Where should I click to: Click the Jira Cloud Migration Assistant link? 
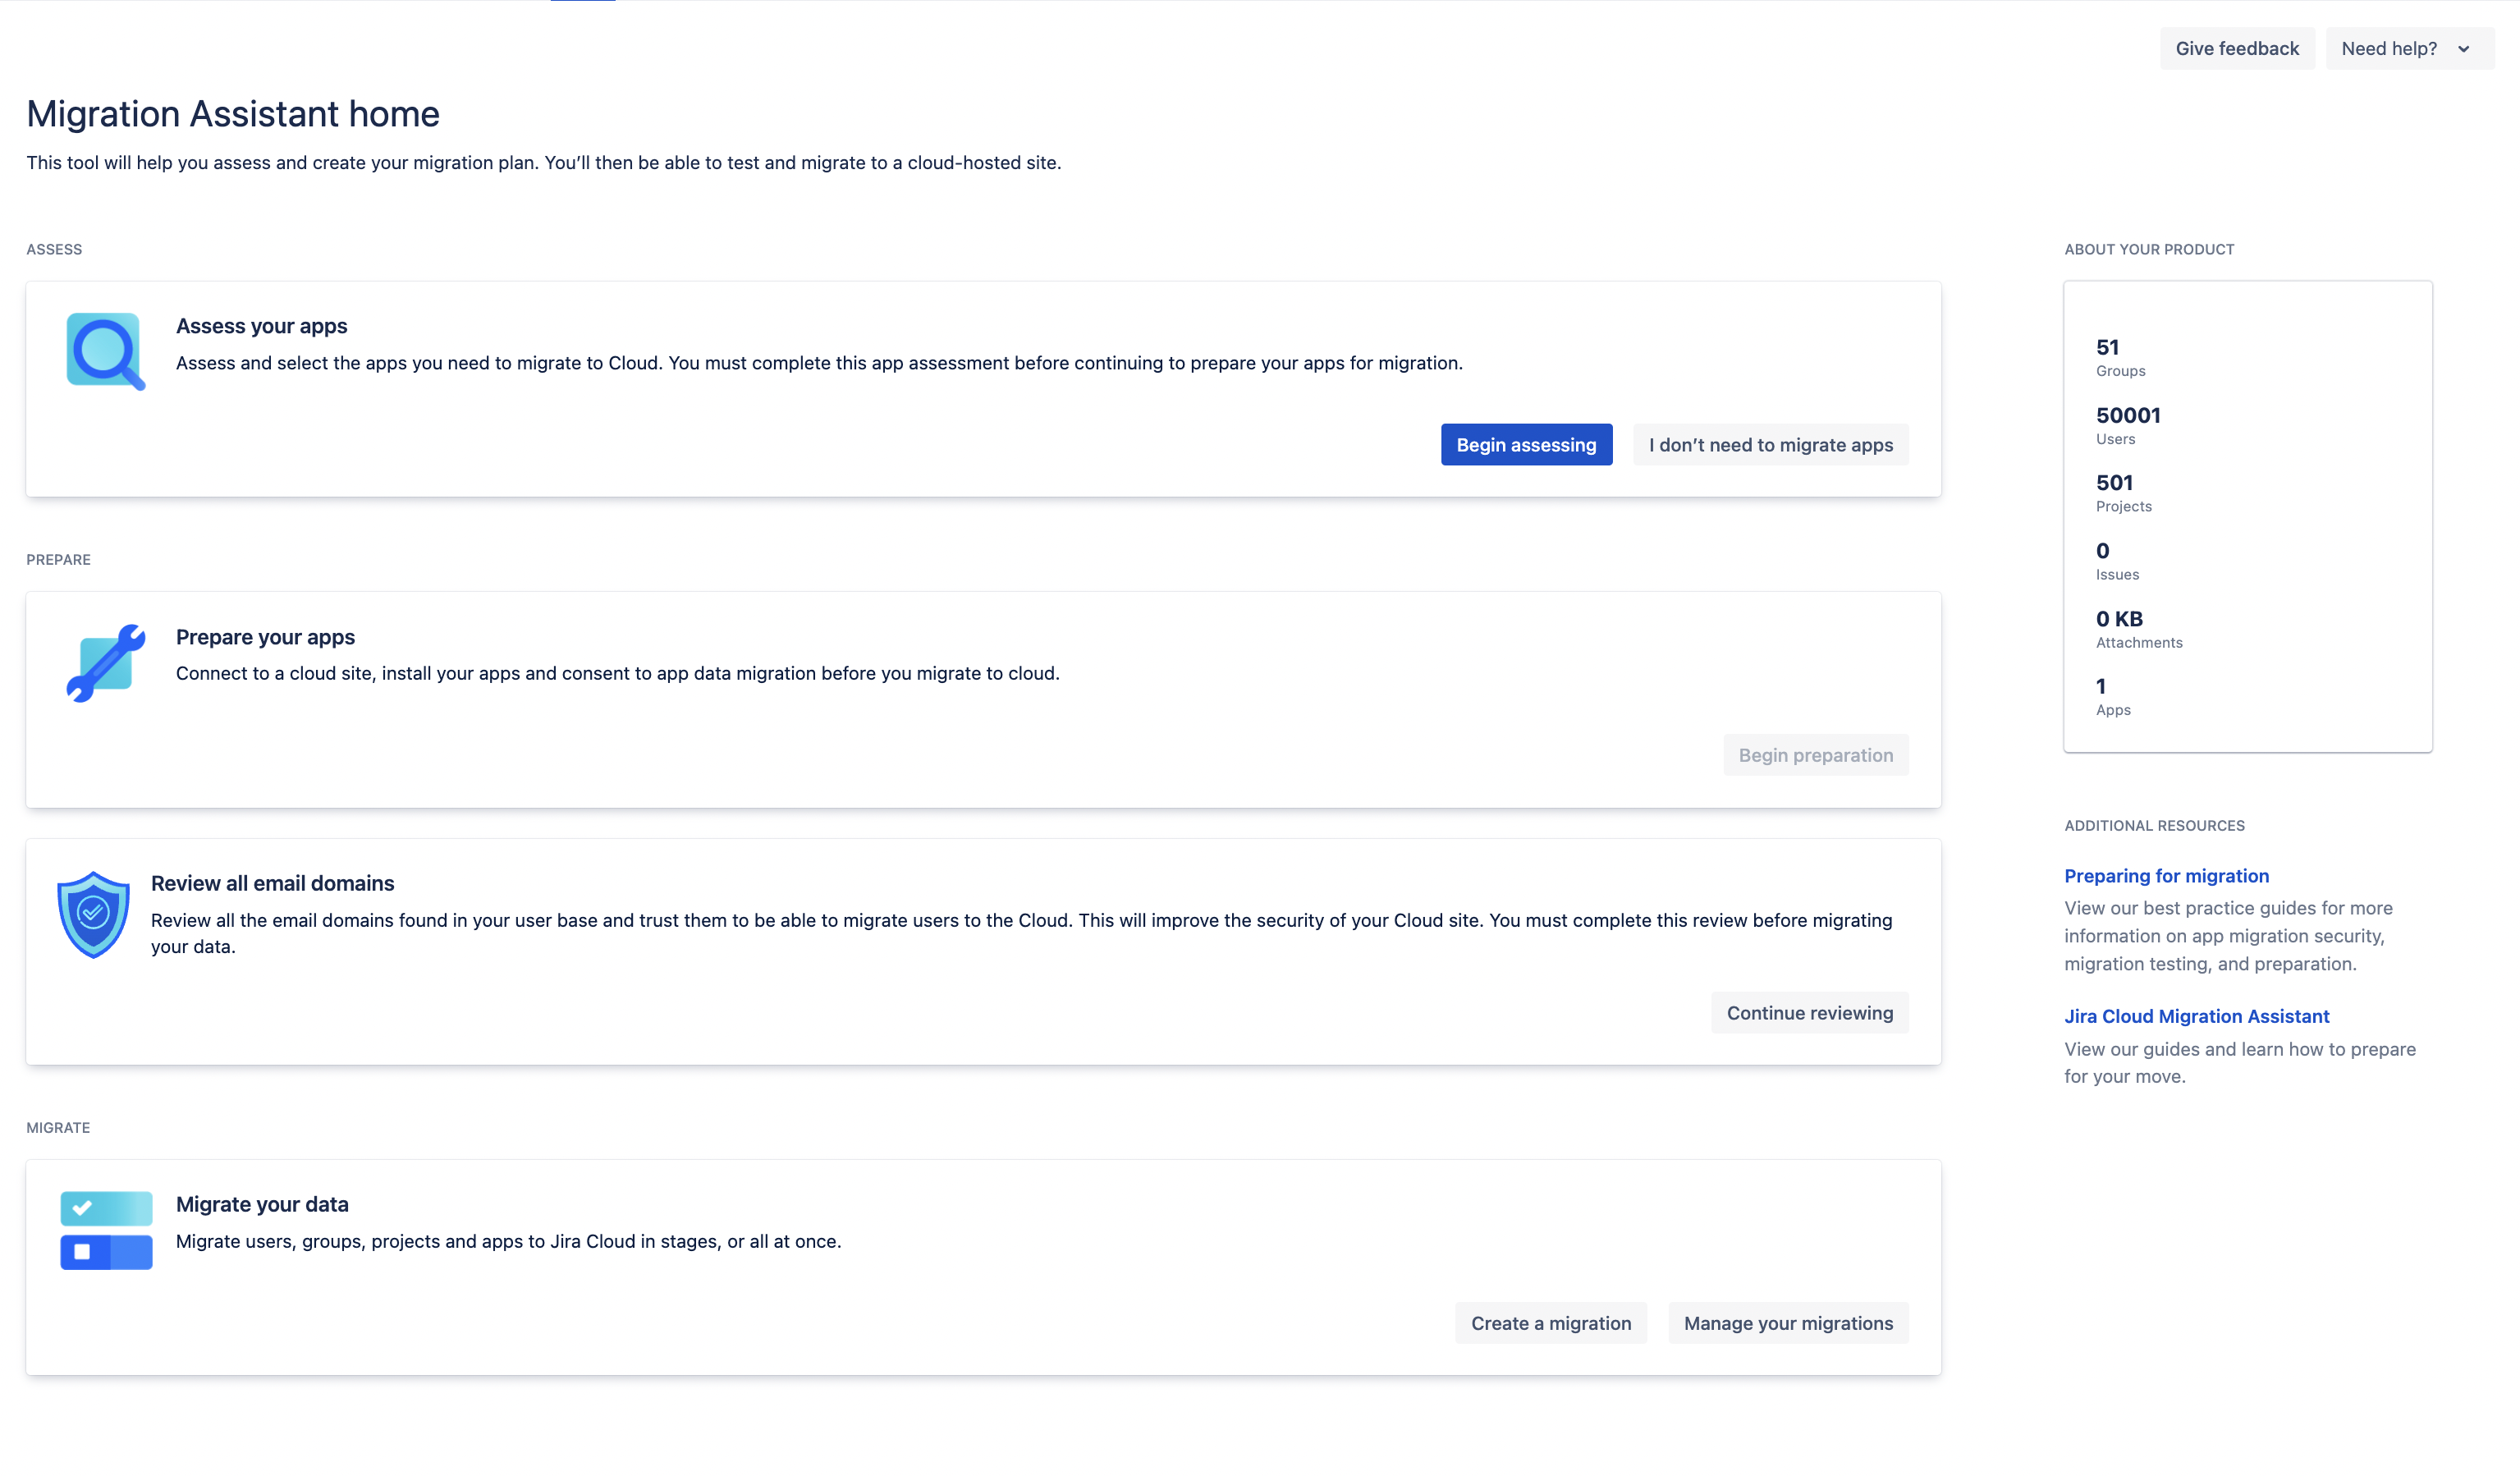[x=2197, y=1015]
